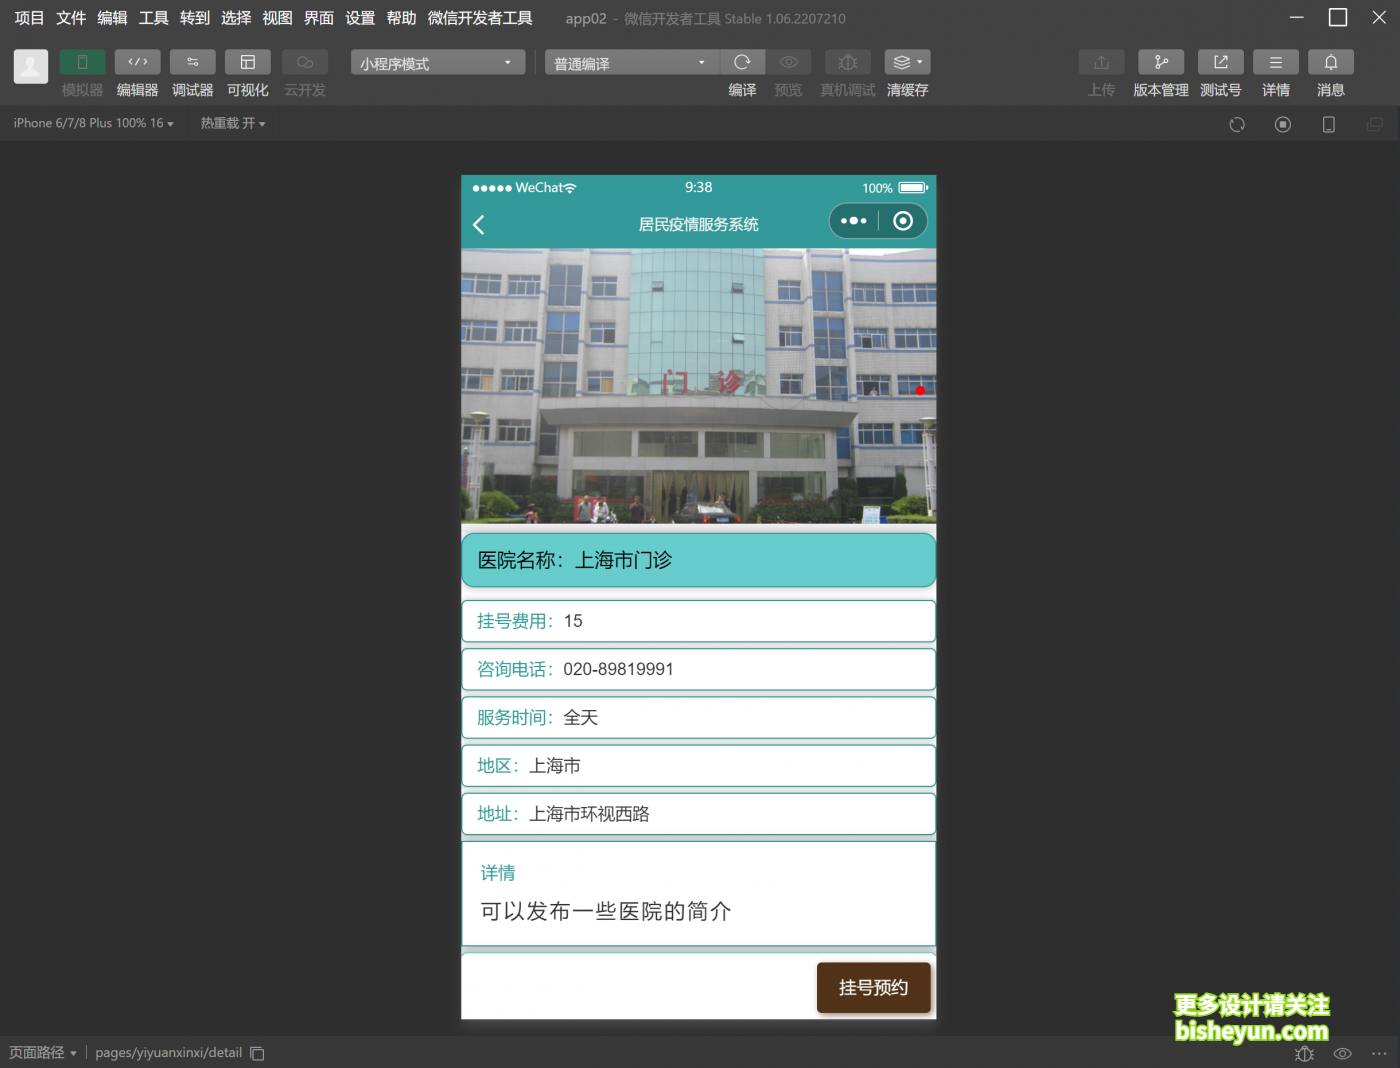Open the details panel icon

1275,62
